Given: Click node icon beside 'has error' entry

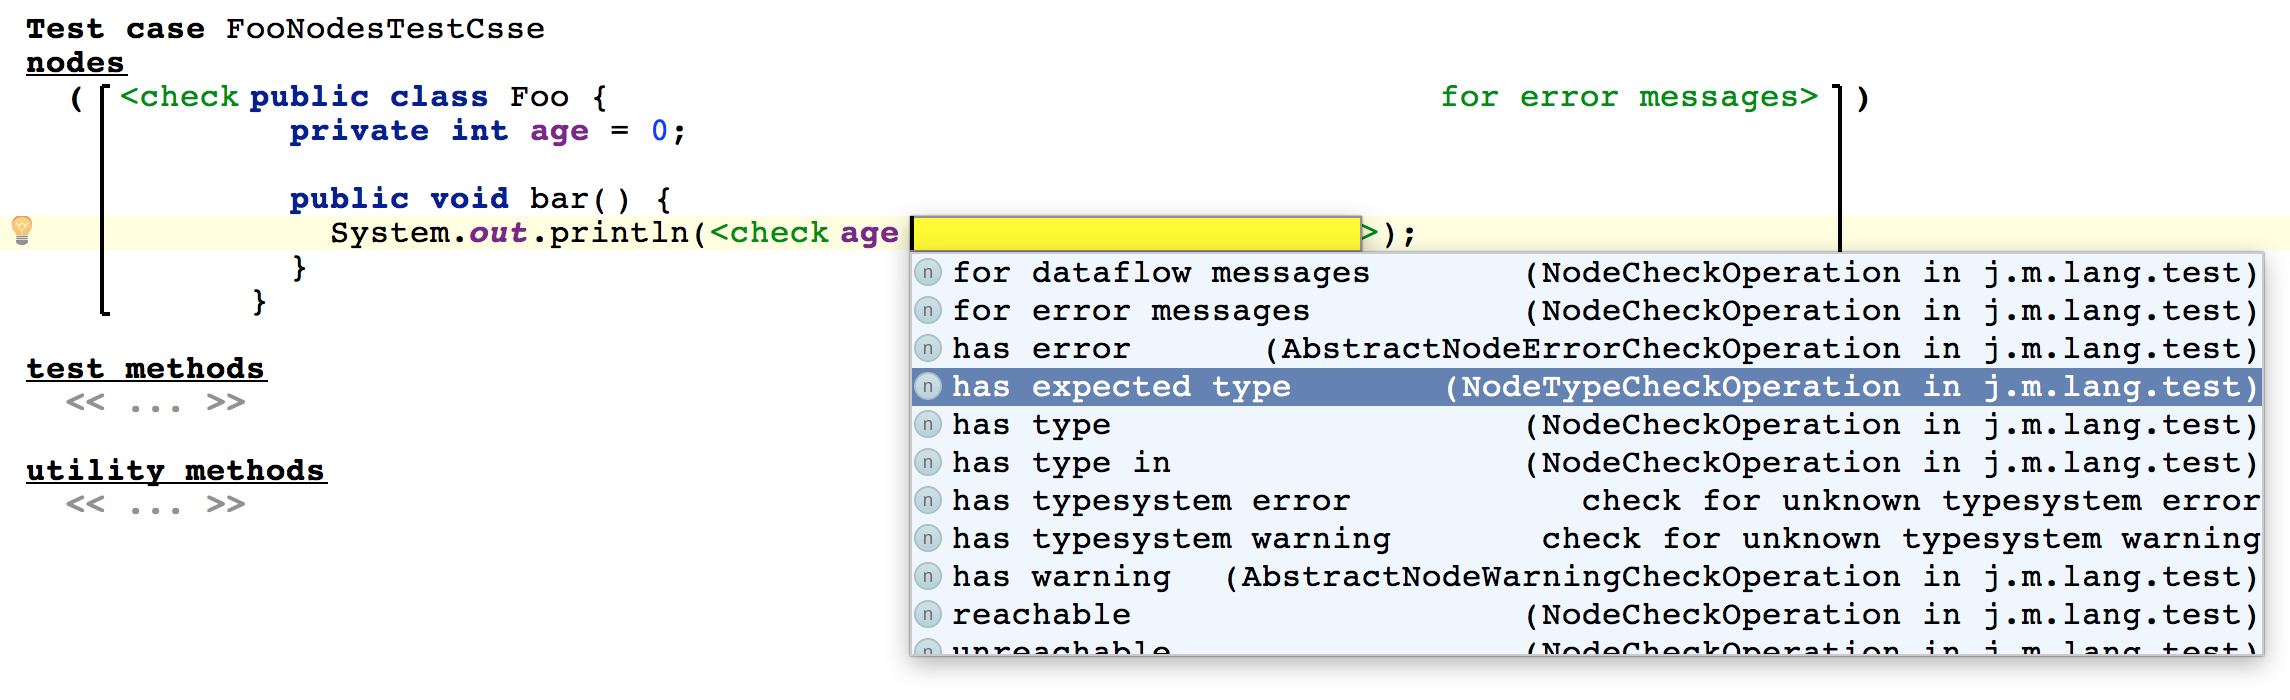Looking at the screenshot, I should point(928,348).
